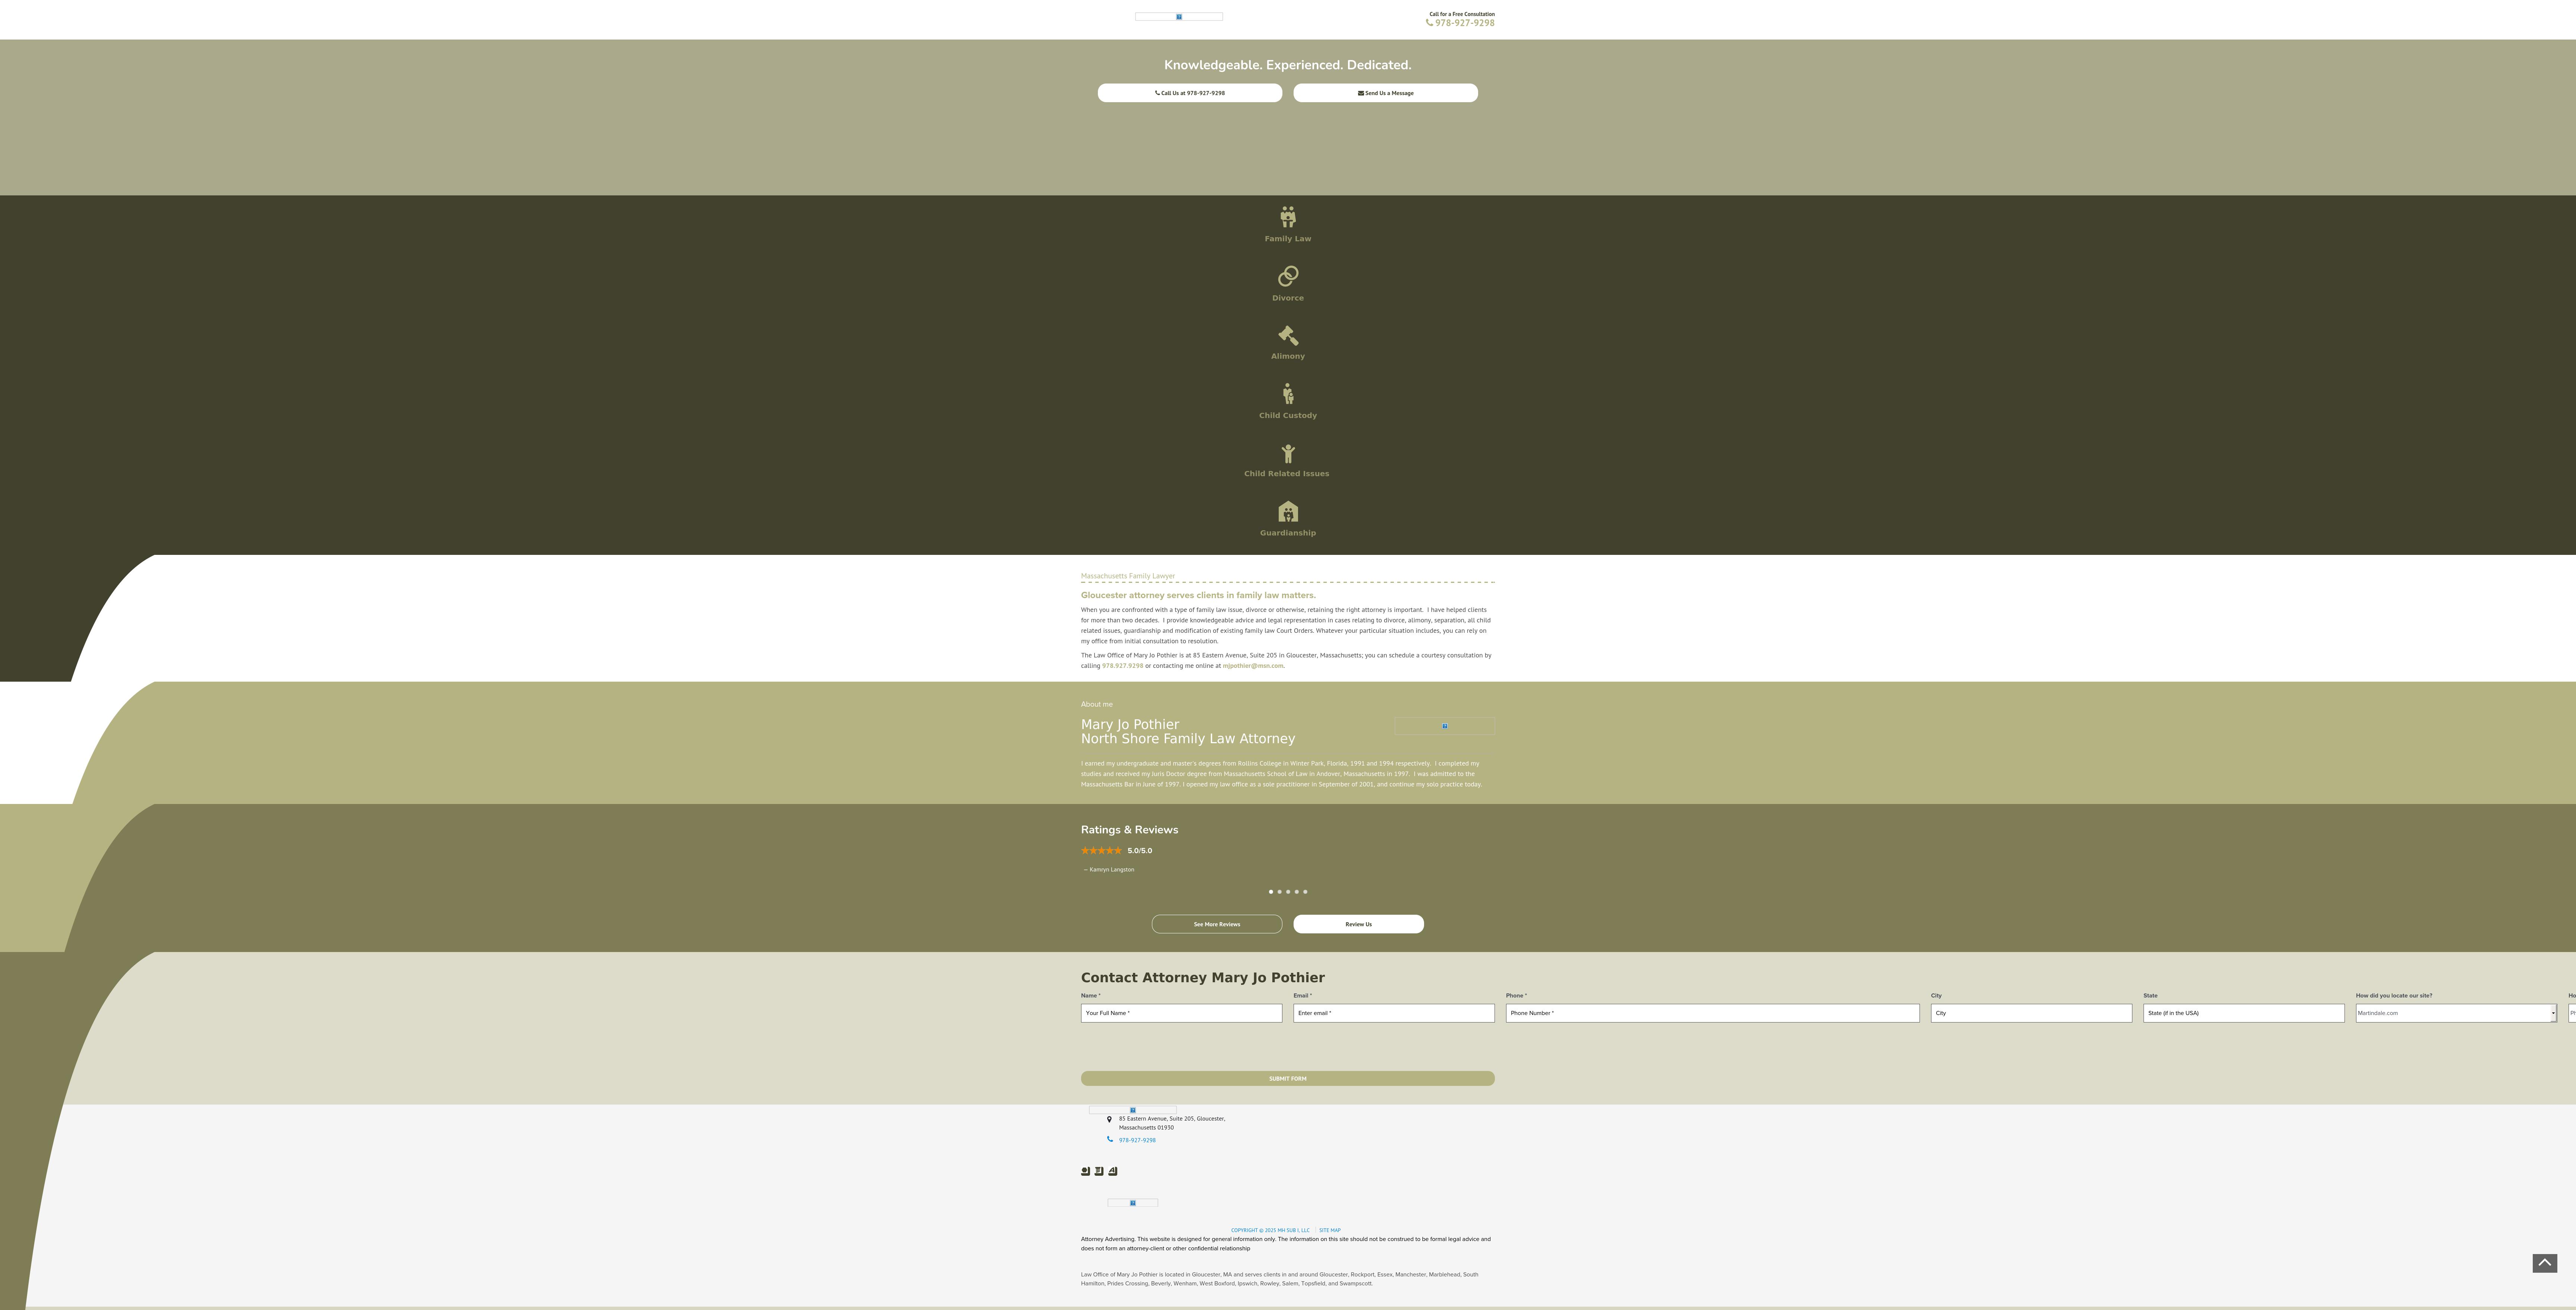
Task: Expand the 'How did you locate our site' dropdown
Action: coord(2455,1013)
